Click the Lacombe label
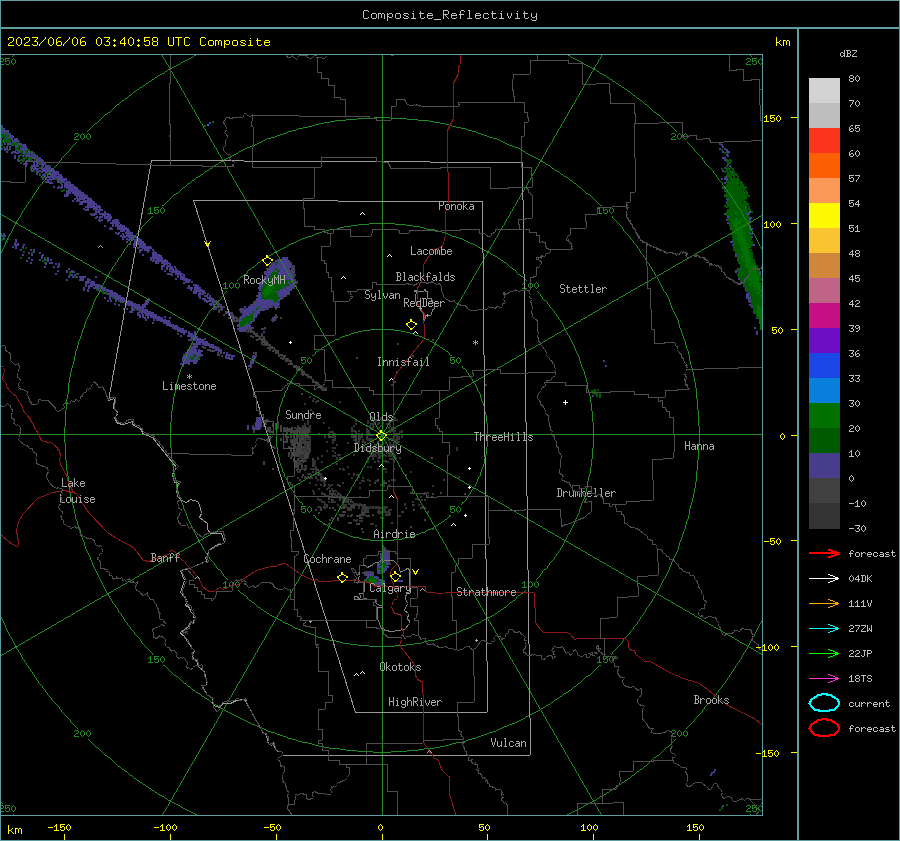 431,251
